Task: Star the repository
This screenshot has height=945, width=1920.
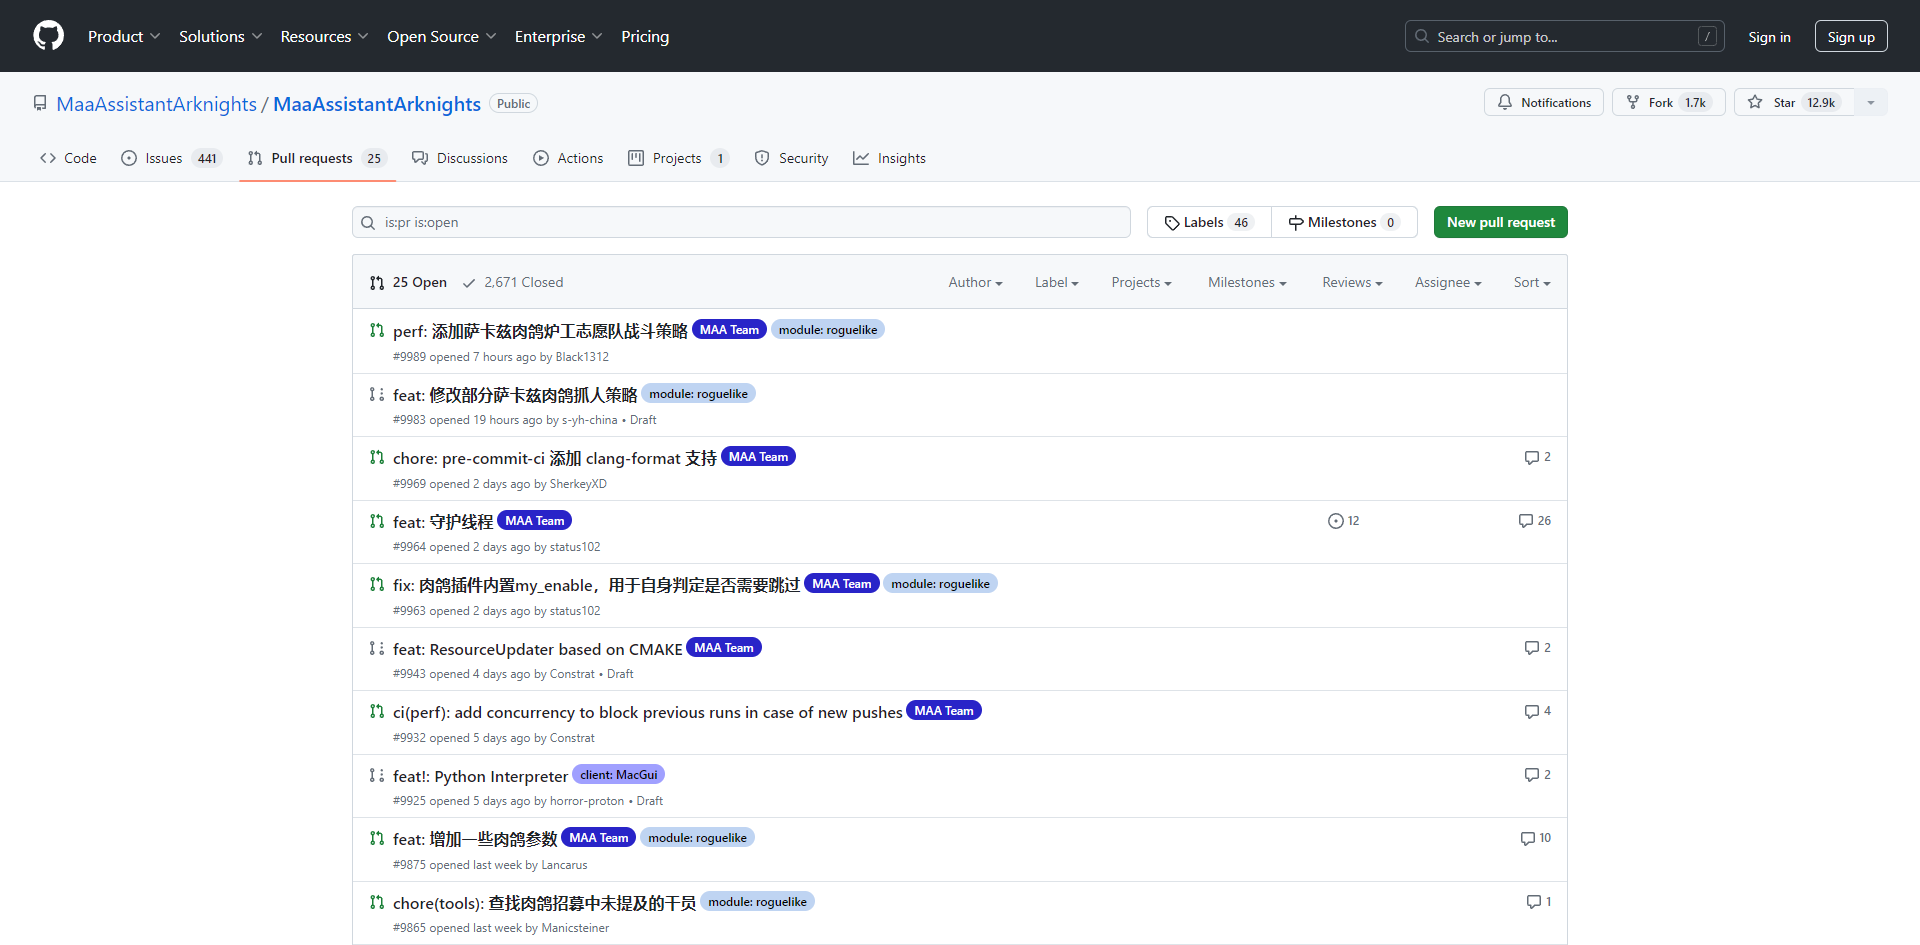Action: point(1794,102)
